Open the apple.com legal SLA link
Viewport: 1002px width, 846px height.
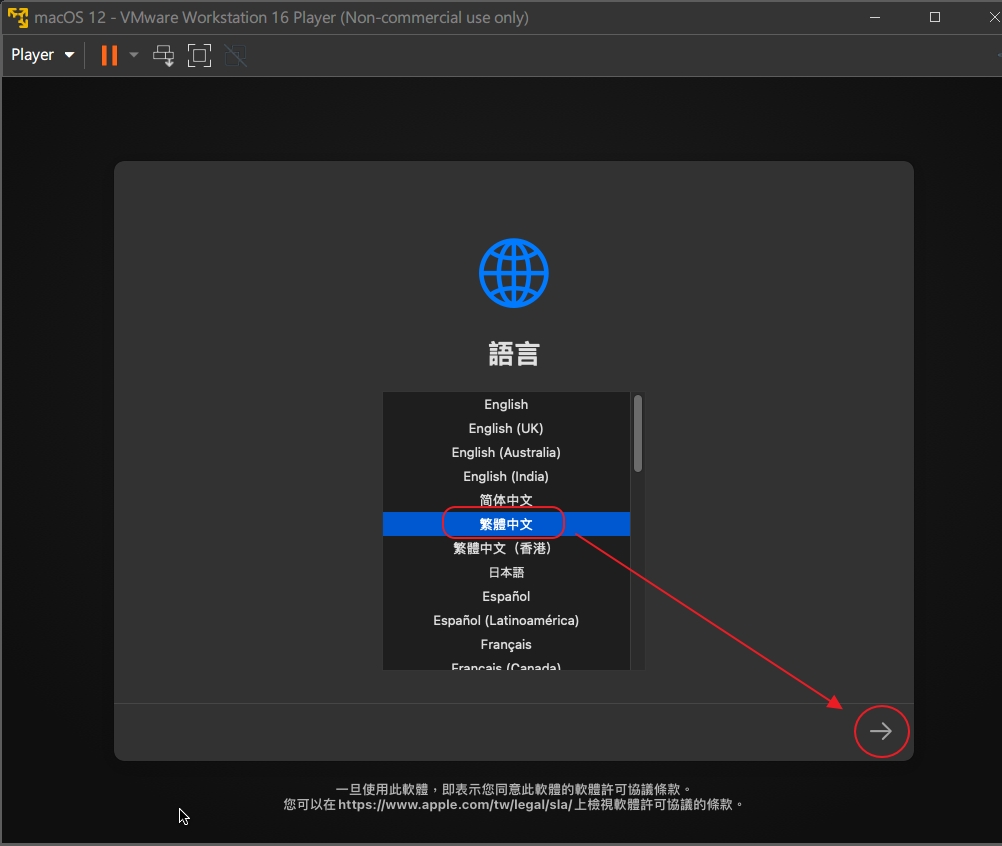[x=455, y=804]
